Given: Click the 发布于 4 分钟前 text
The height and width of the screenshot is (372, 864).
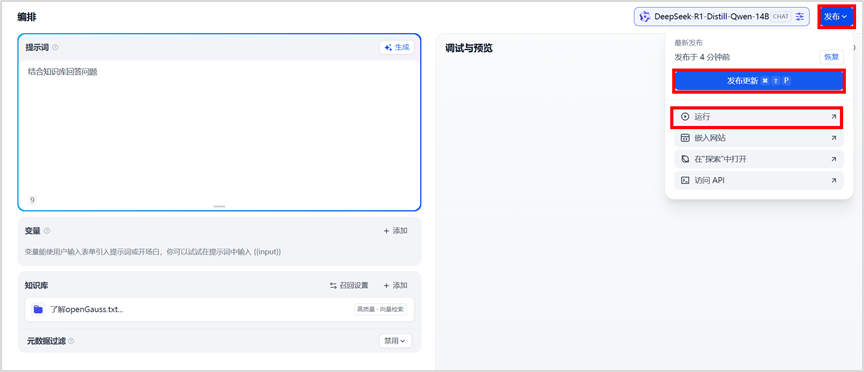Looking at the screenshot, I should [703, 57].
